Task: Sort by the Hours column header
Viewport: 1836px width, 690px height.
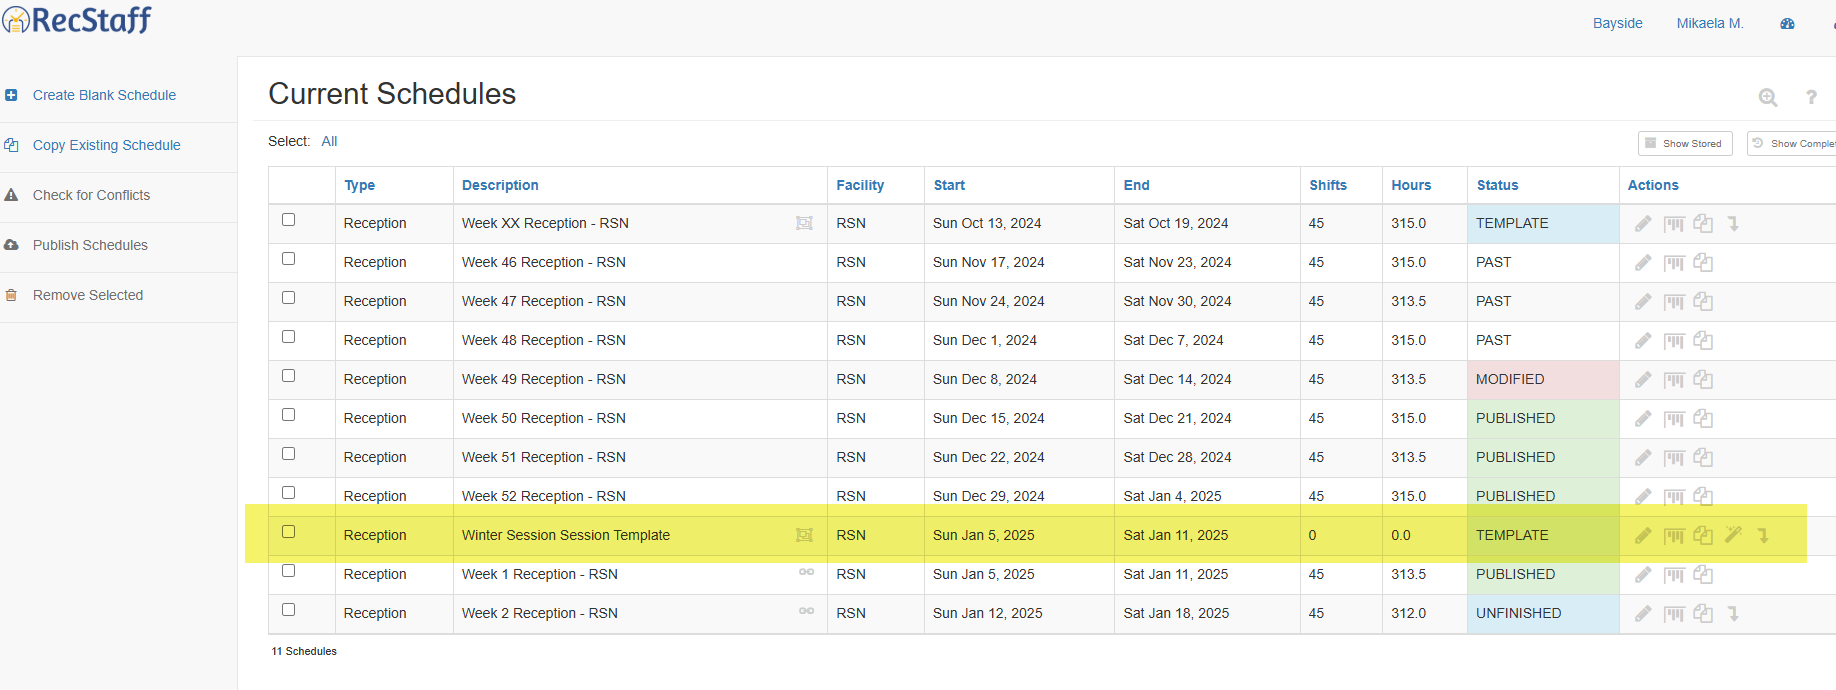Action: pyautogui.click(x=1411, y=185)
